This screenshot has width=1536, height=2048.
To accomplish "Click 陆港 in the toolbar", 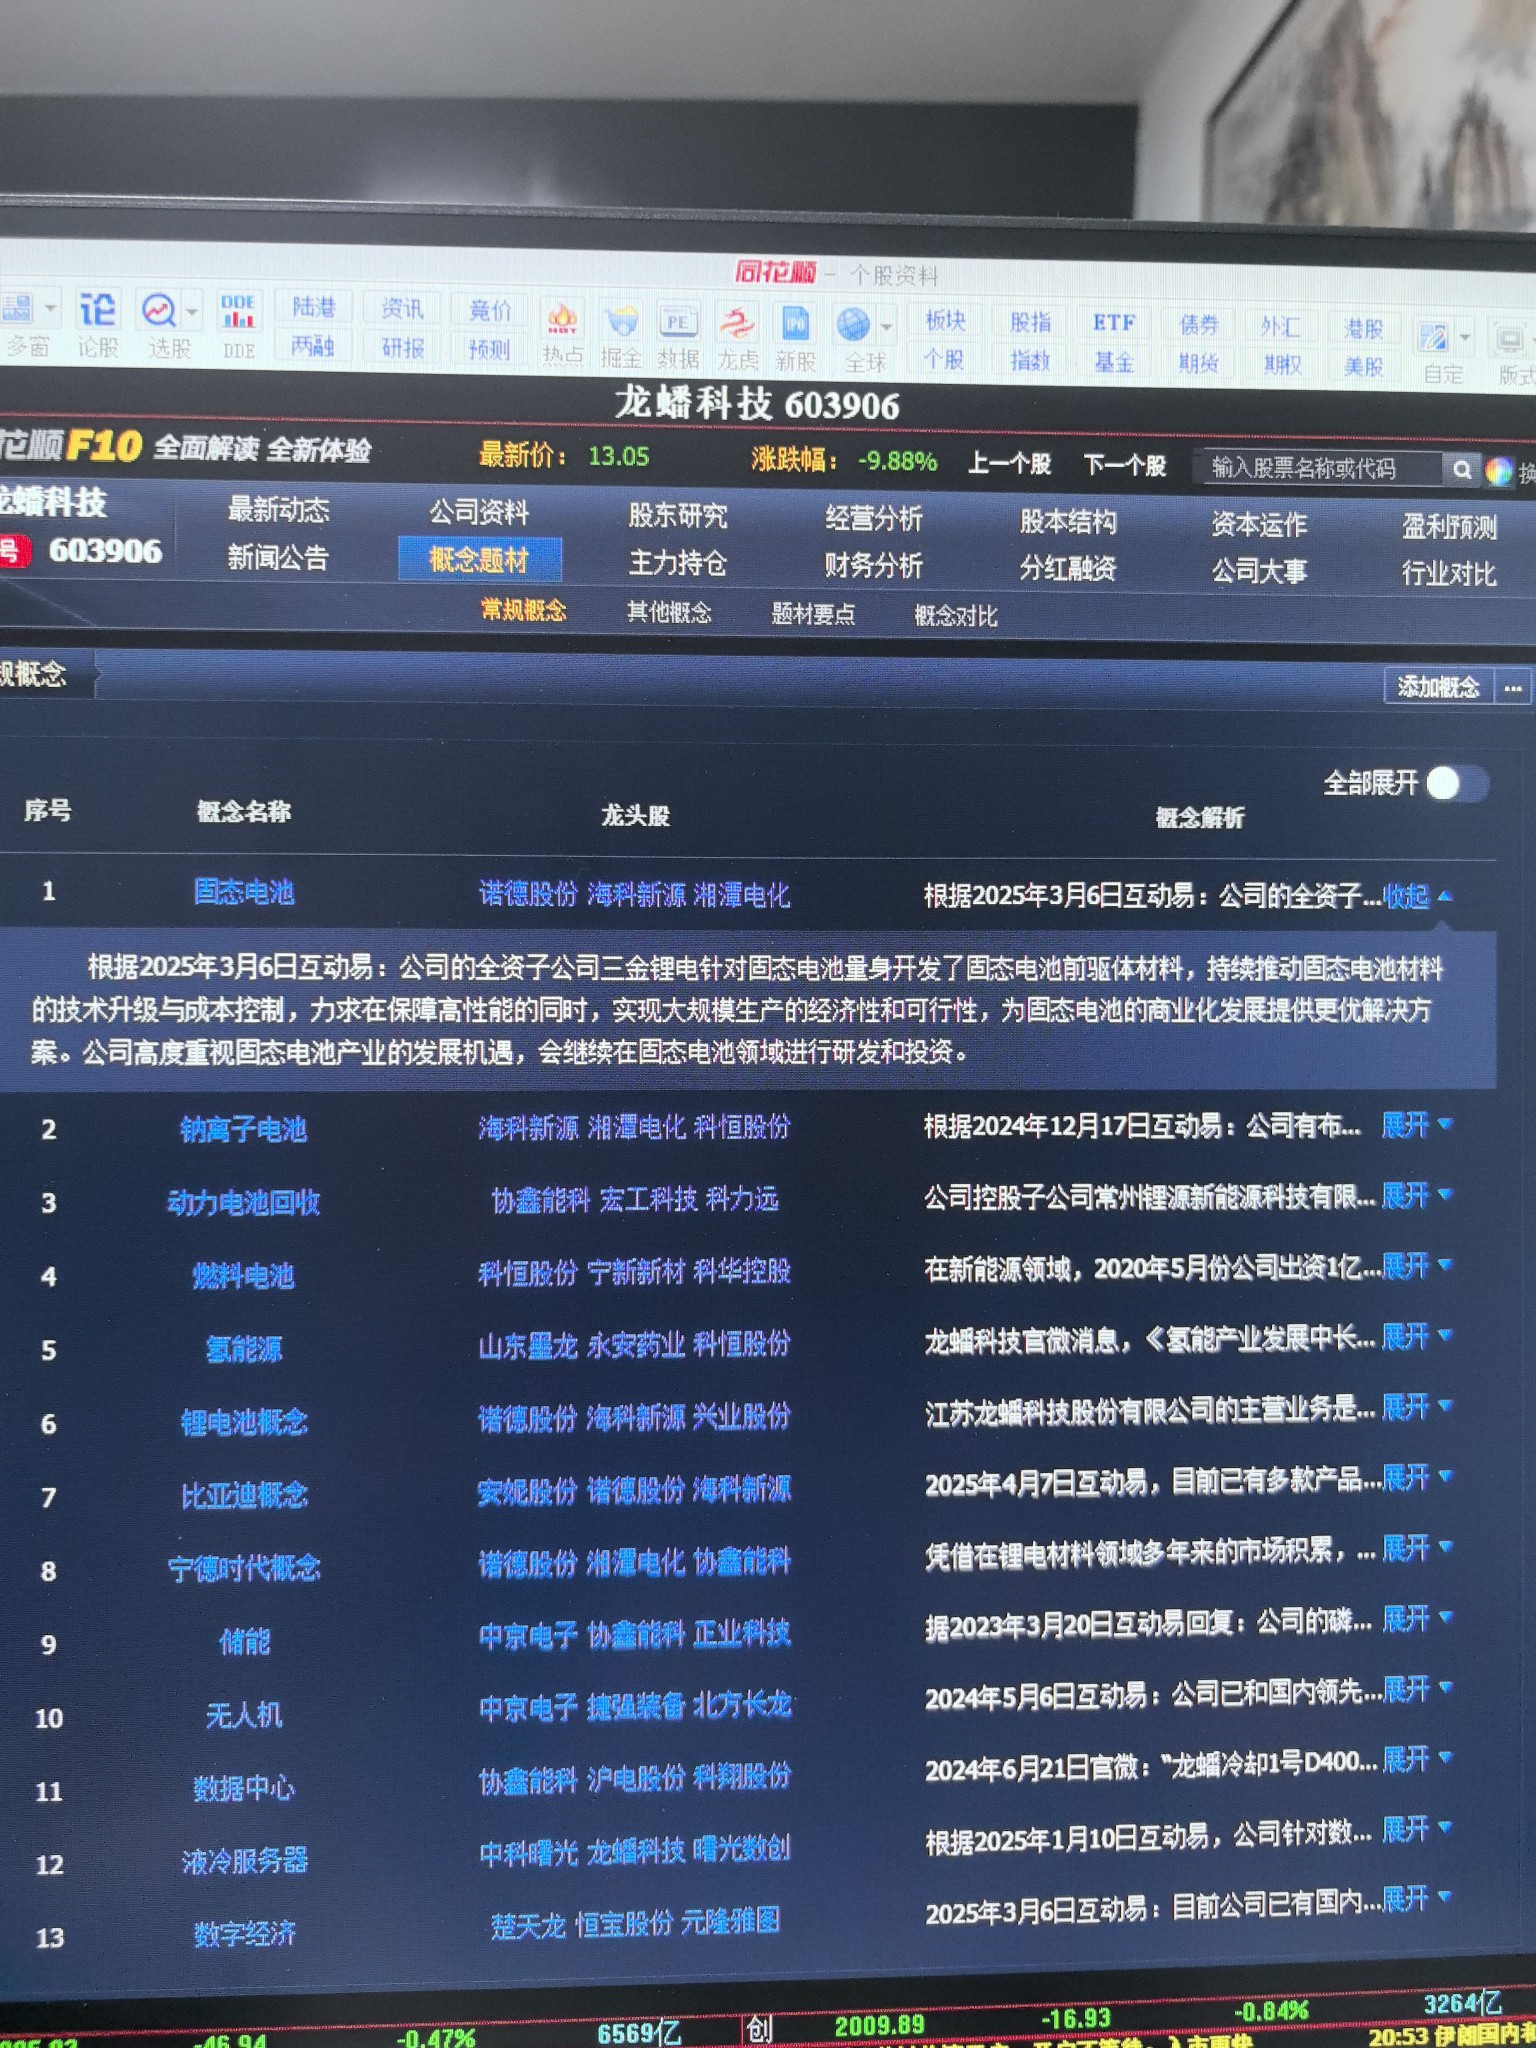I will coord(313,307).
